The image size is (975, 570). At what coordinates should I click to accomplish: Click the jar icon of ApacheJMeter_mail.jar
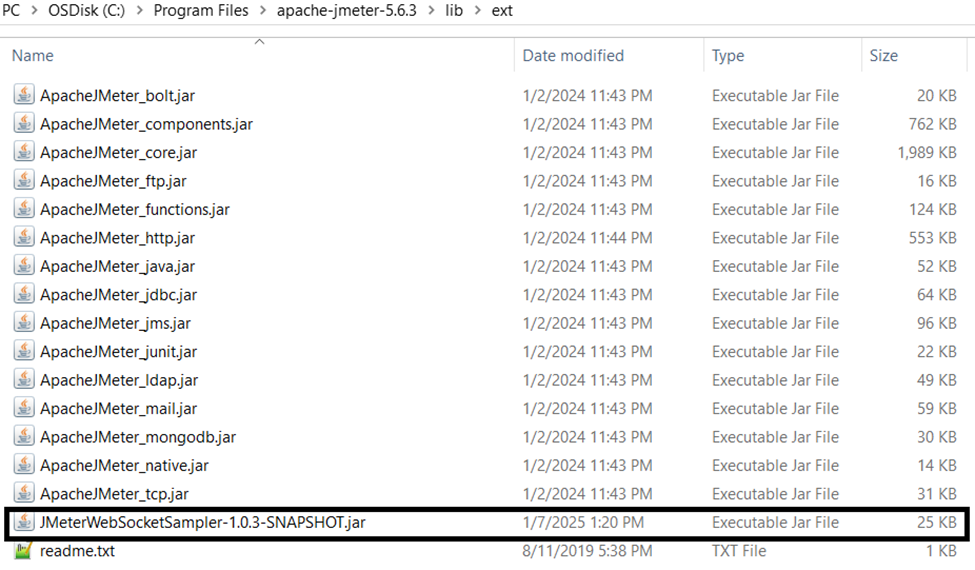24,408
